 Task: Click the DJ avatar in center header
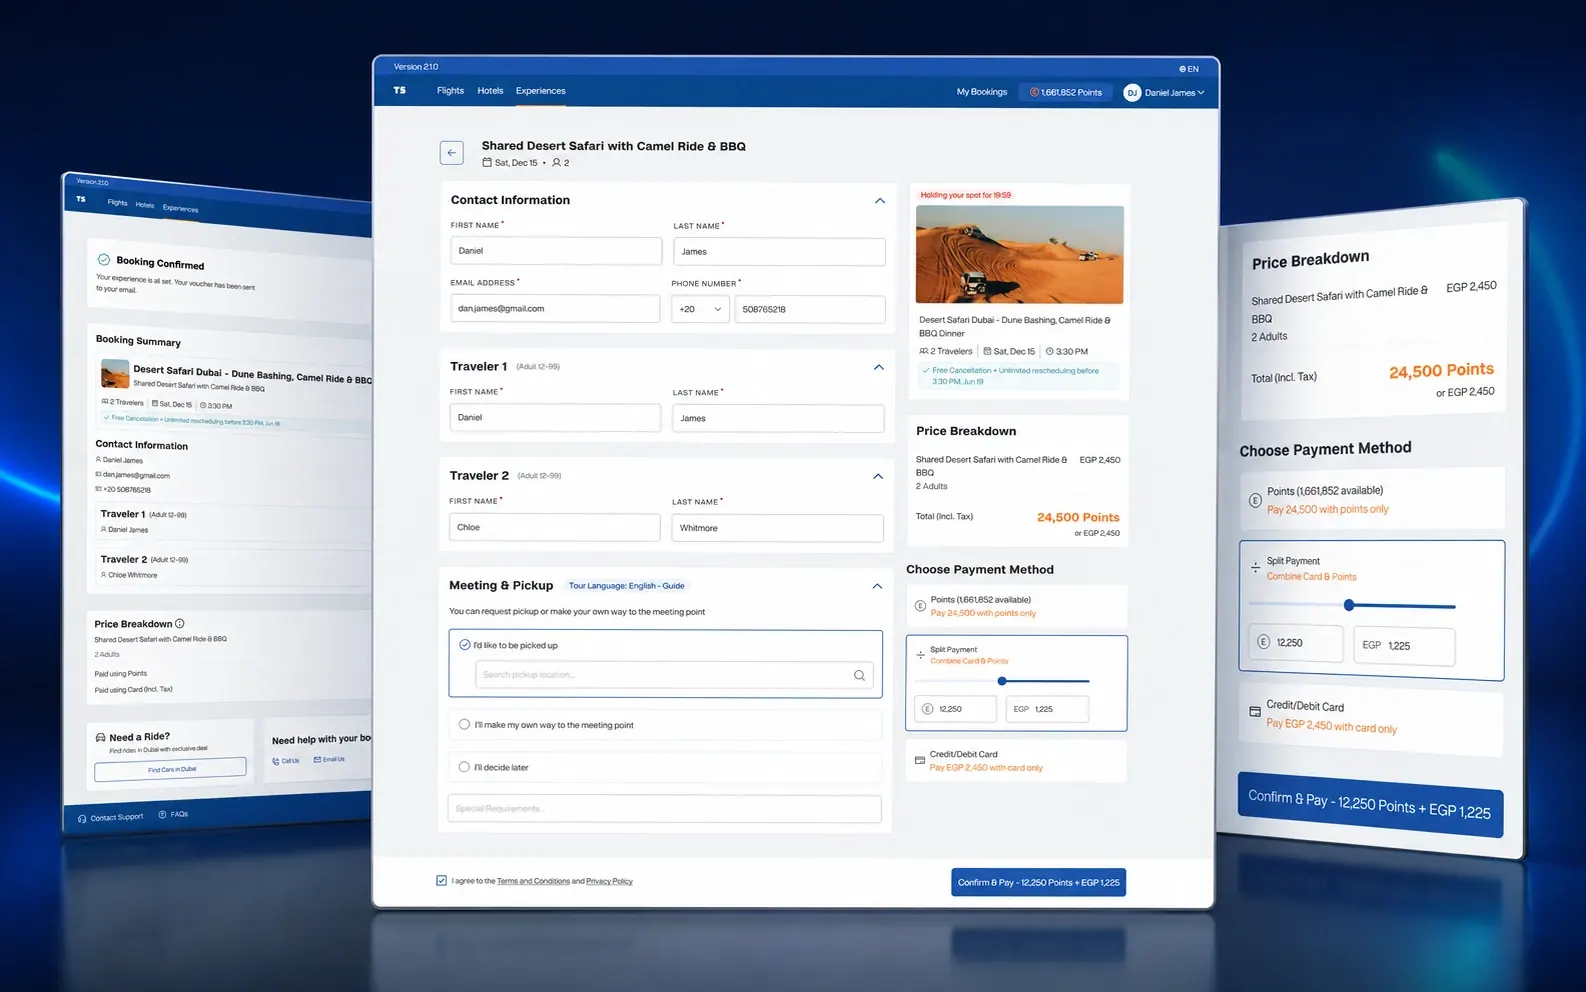[x=1132, y=92]
